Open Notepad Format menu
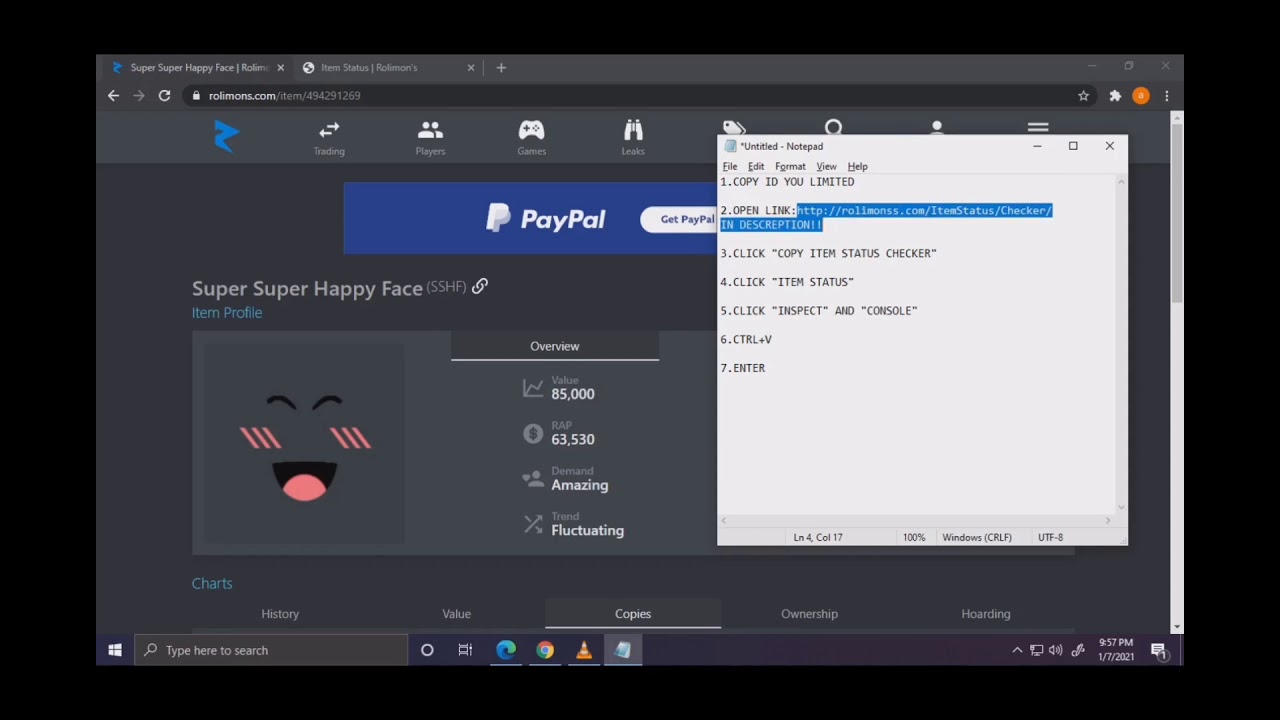This screenshot has height=720, width=1280. click(790, 166)
